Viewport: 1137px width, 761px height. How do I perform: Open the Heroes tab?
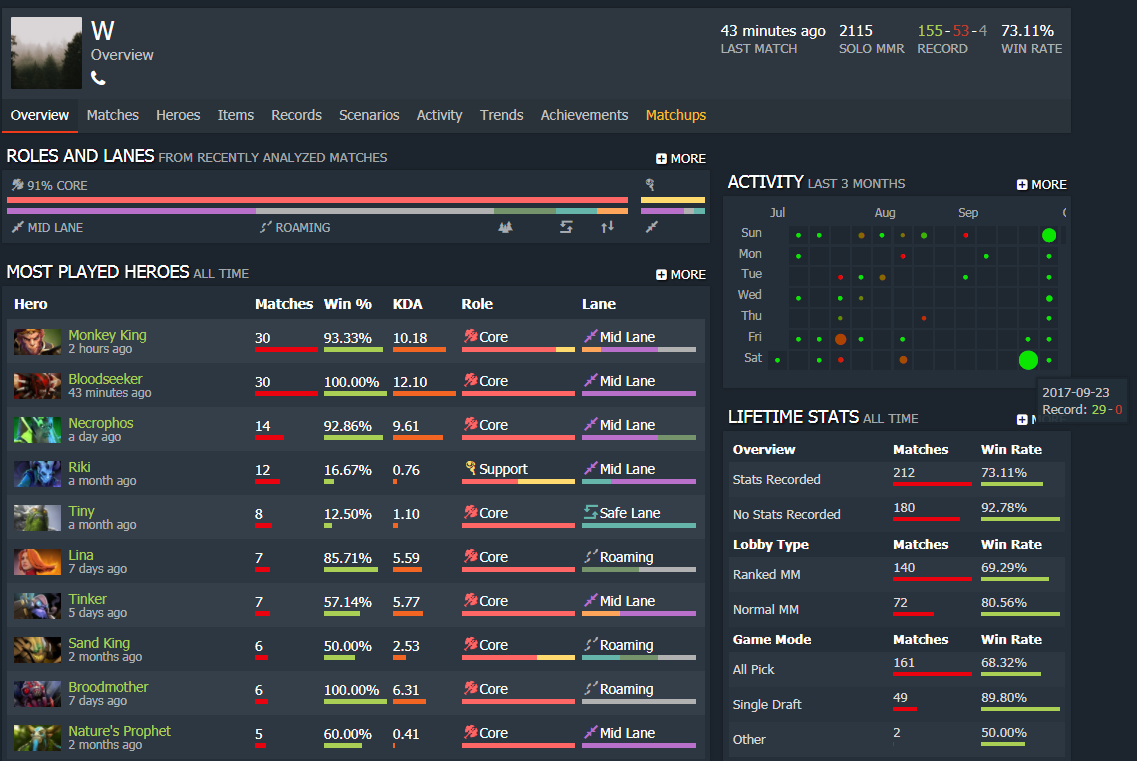[x=178, y=115]
